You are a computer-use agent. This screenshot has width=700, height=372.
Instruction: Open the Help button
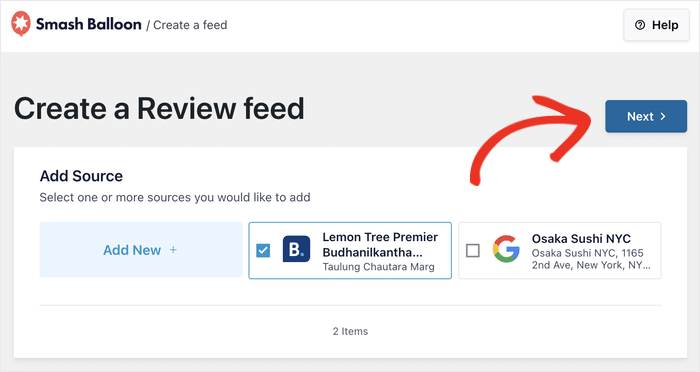coord(656,25)
